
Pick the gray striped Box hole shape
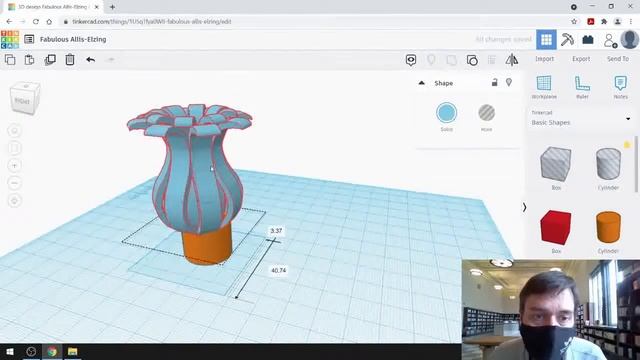coord(556,164)
